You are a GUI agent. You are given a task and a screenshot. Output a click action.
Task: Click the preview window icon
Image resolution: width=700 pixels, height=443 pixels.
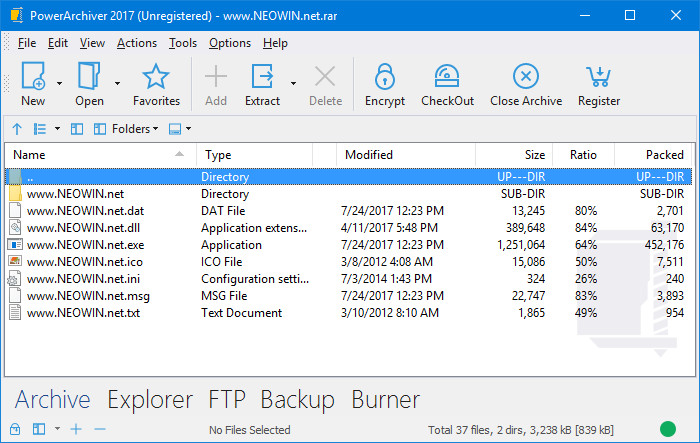[x=175, y=129]
